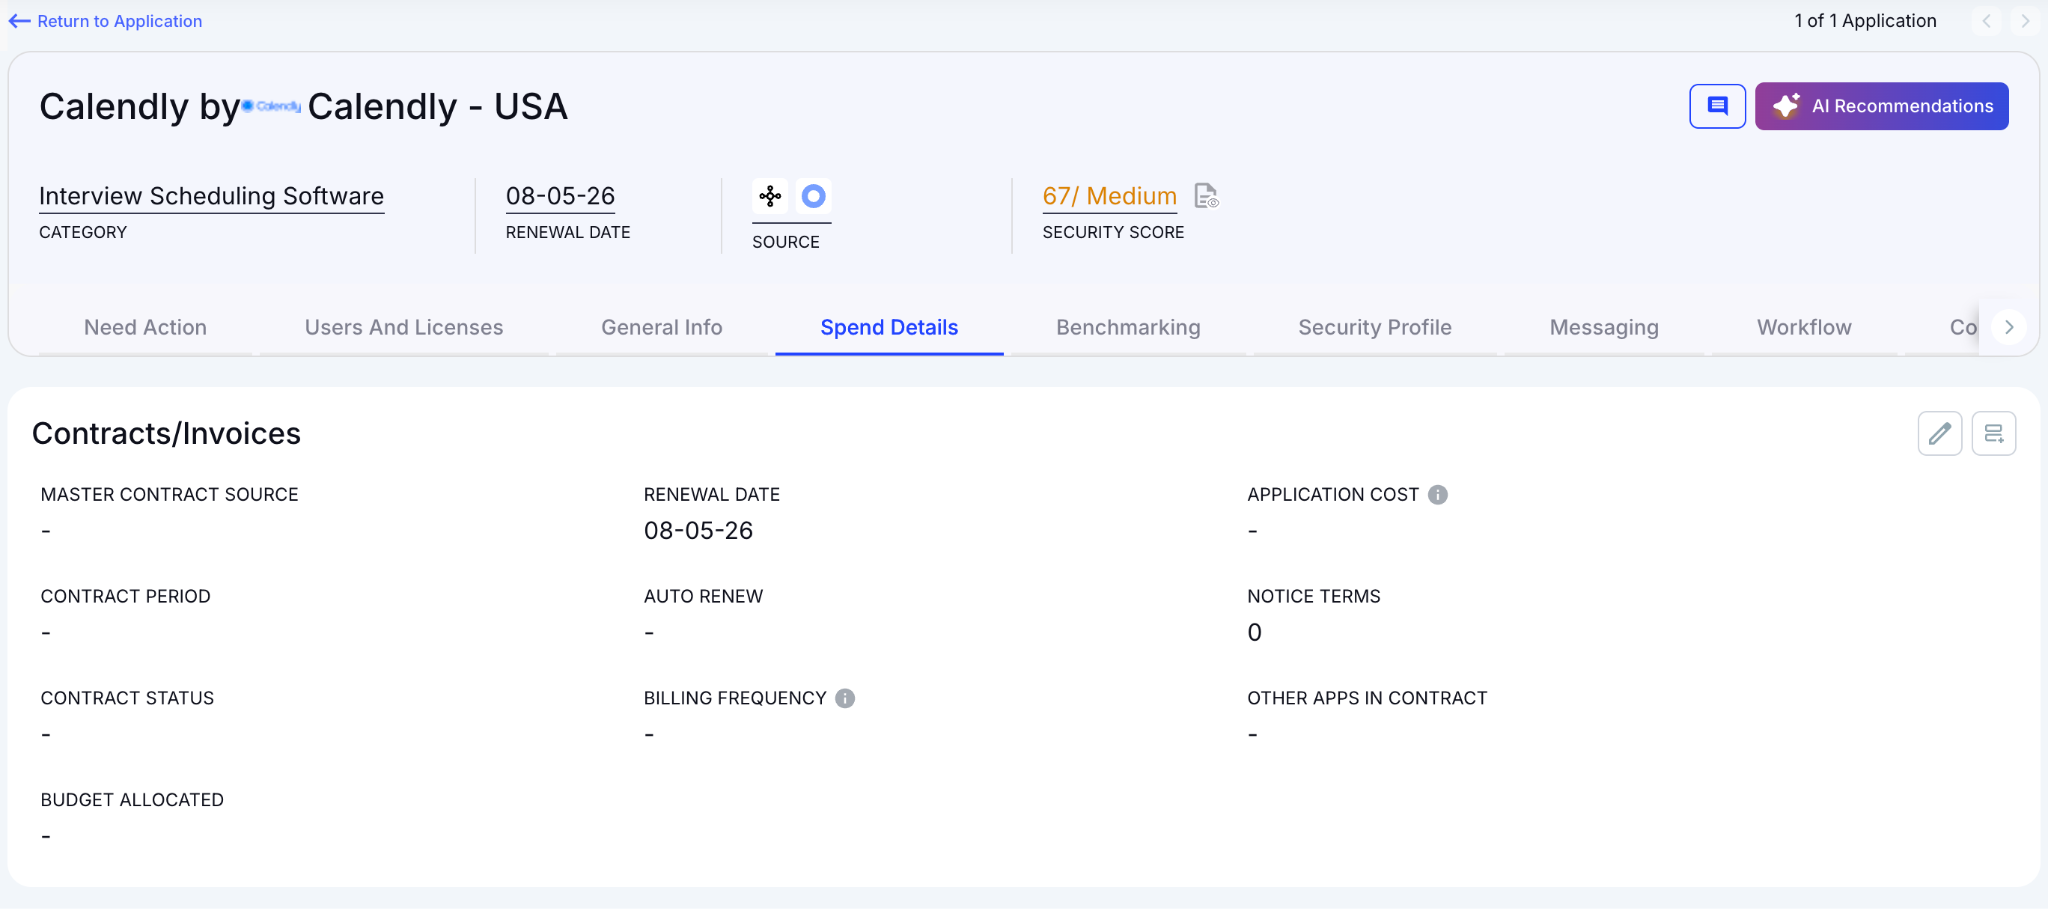
Task: Go to previous application arrow
Action: point(1986,21)
